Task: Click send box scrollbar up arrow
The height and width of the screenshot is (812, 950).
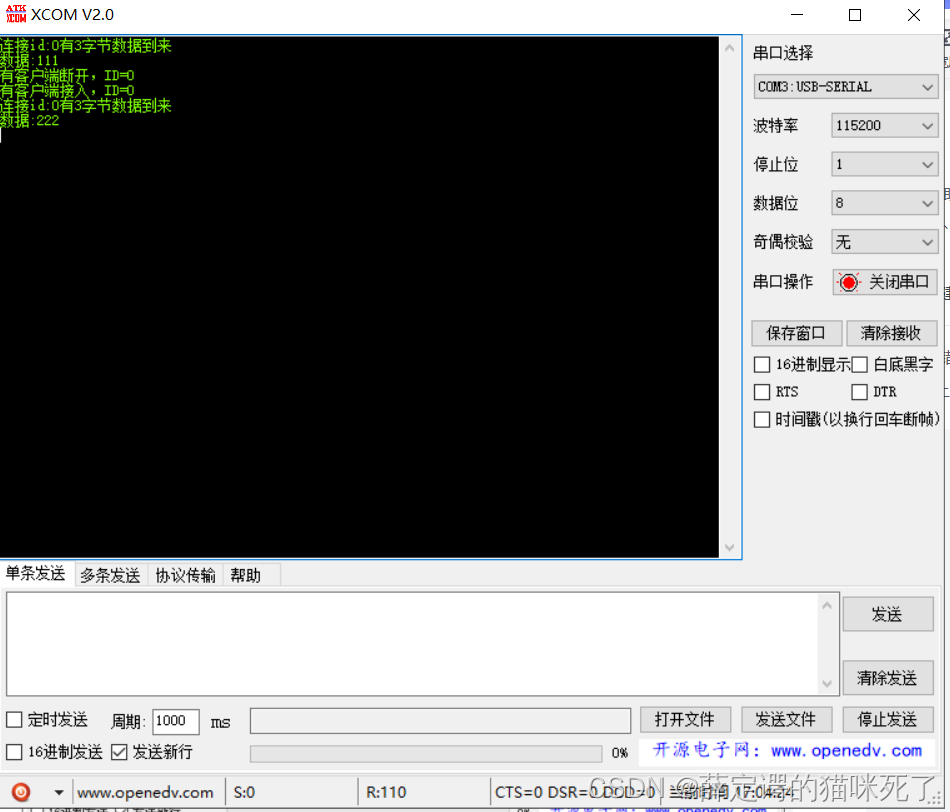Action: click(827, 605)
